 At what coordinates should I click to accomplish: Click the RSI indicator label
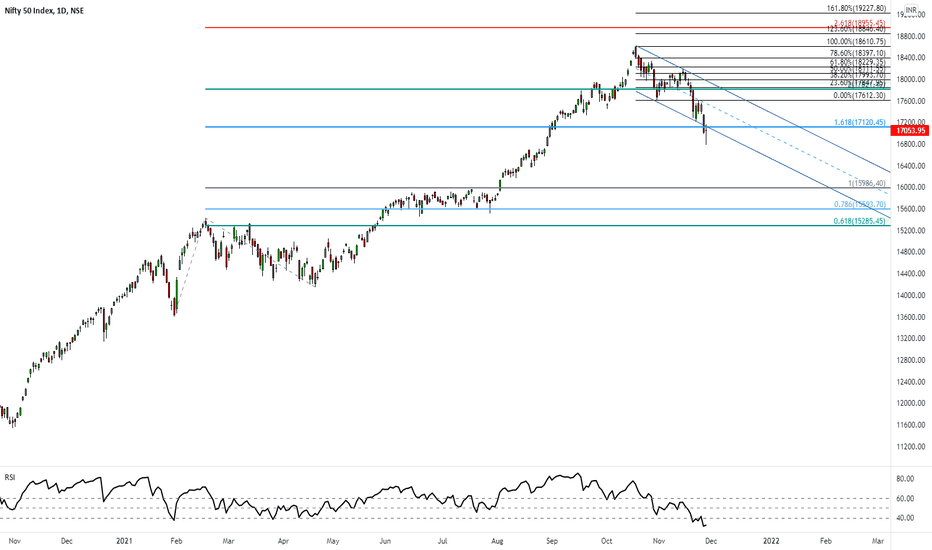[x=10, y=477]
